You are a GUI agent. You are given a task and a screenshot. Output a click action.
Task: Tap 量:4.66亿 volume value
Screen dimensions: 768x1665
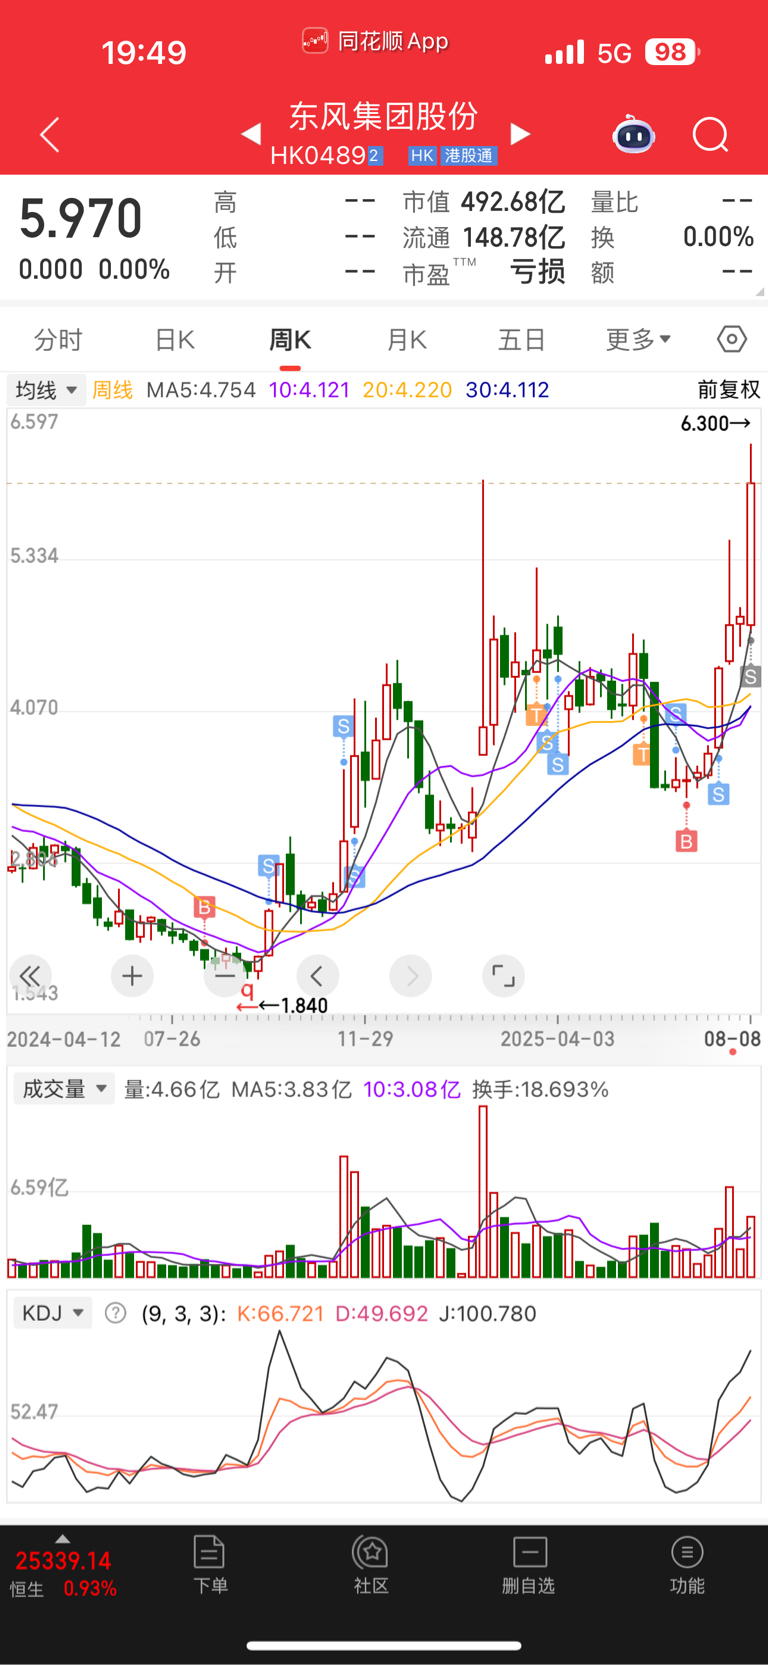click(171, 1089)
